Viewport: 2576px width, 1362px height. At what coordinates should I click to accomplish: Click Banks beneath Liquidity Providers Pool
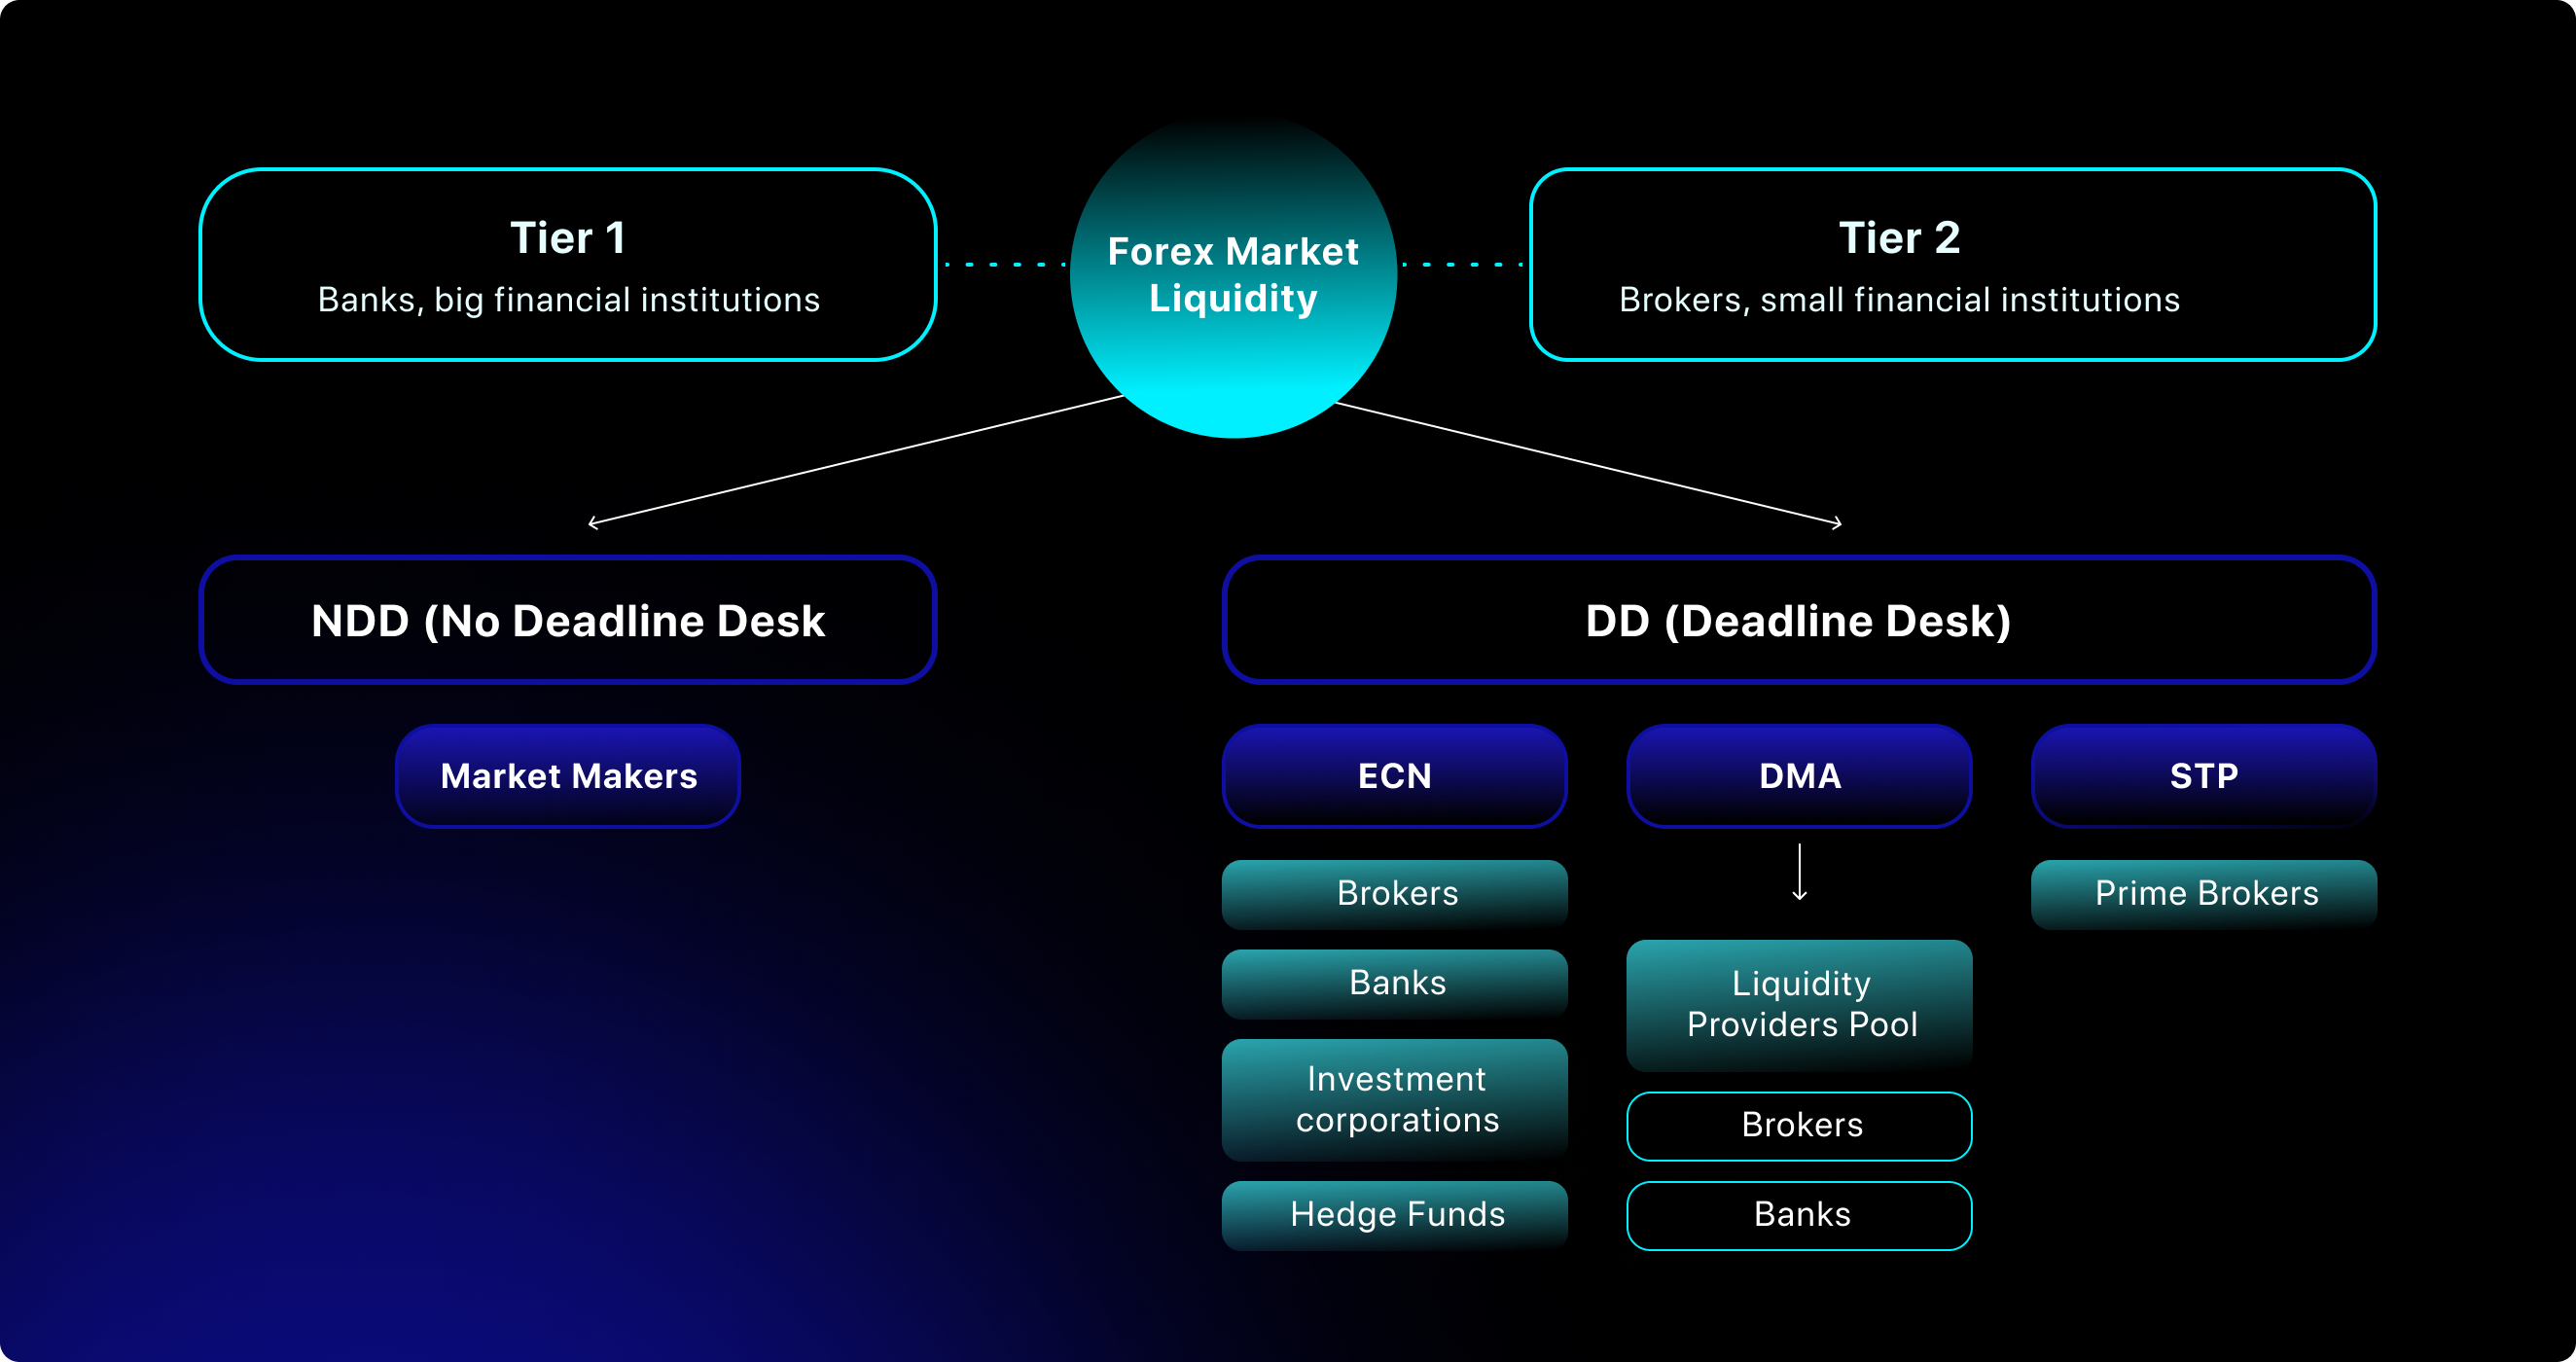click(x=1798, y=1214)
